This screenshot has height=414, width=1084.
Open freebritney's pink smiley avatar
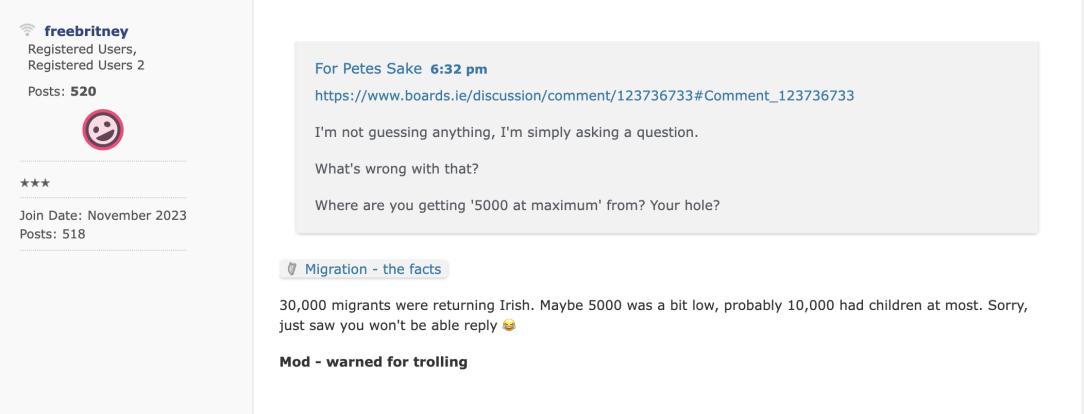[x=103, y=130]
